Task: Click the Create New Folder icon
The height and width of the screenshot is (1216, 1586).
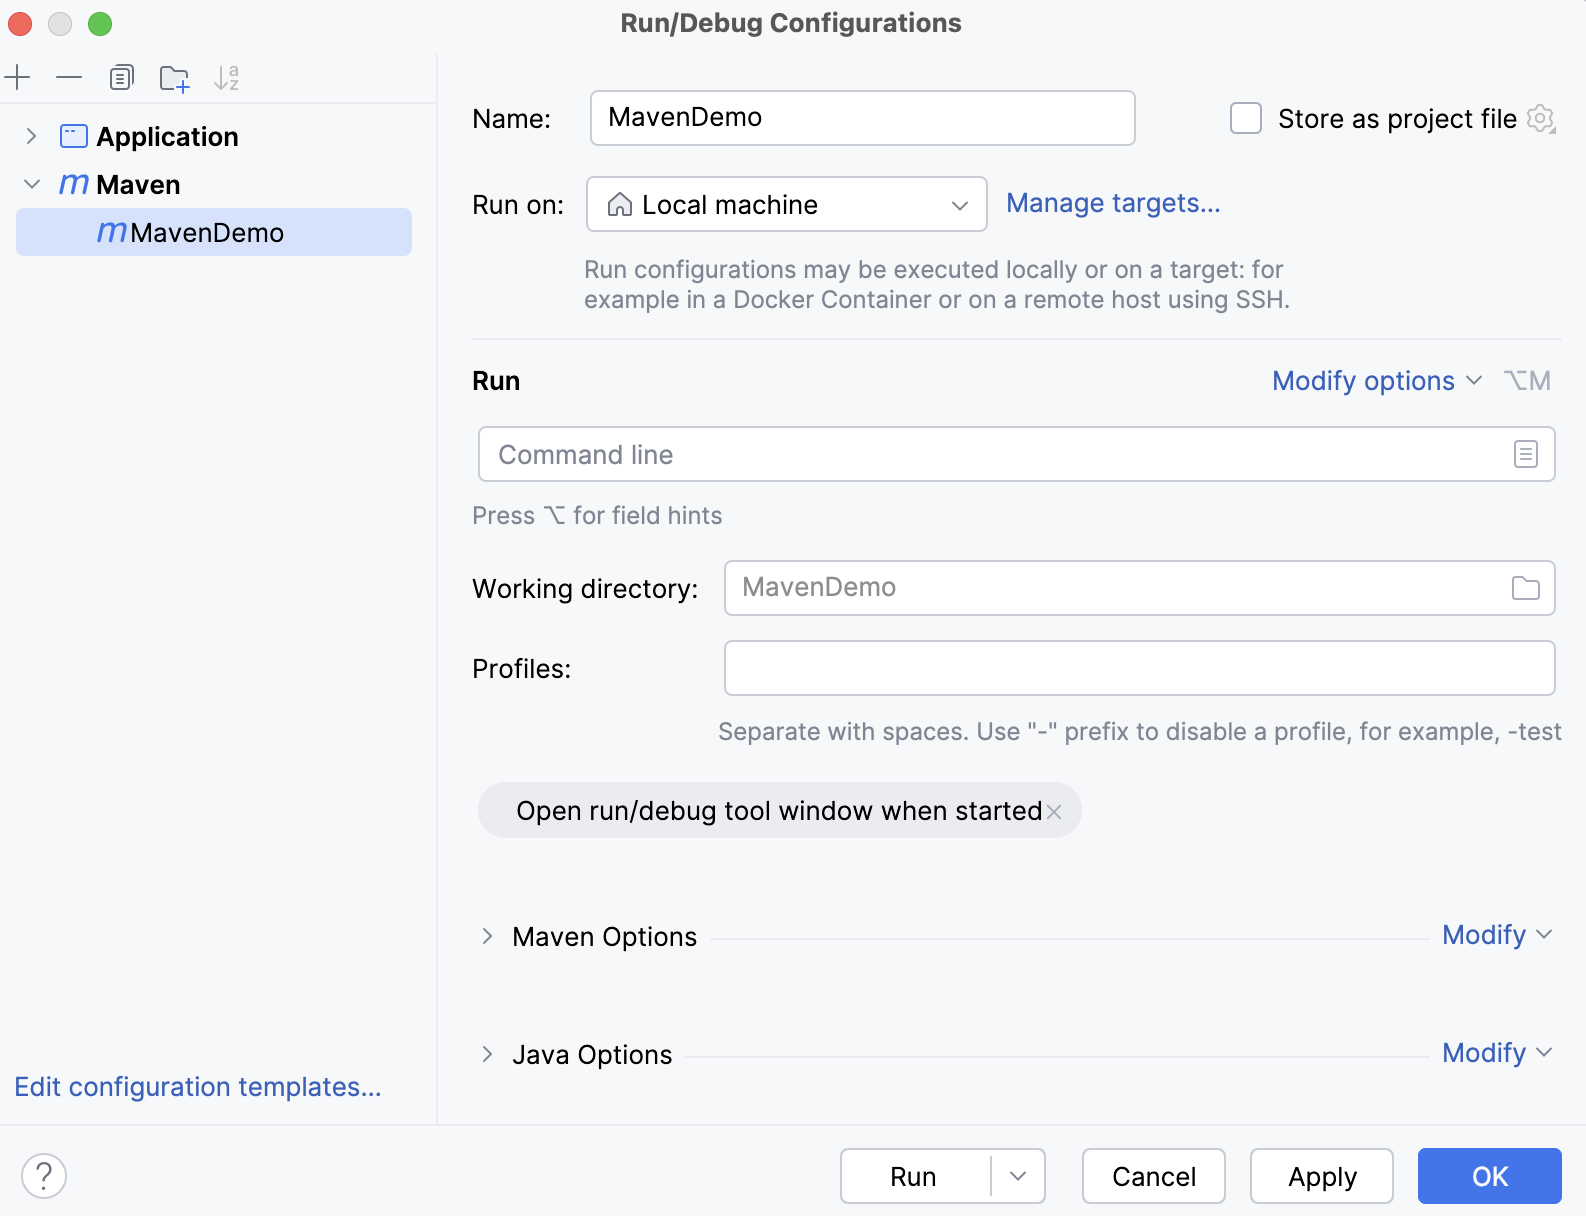Action: coord(174,78)
